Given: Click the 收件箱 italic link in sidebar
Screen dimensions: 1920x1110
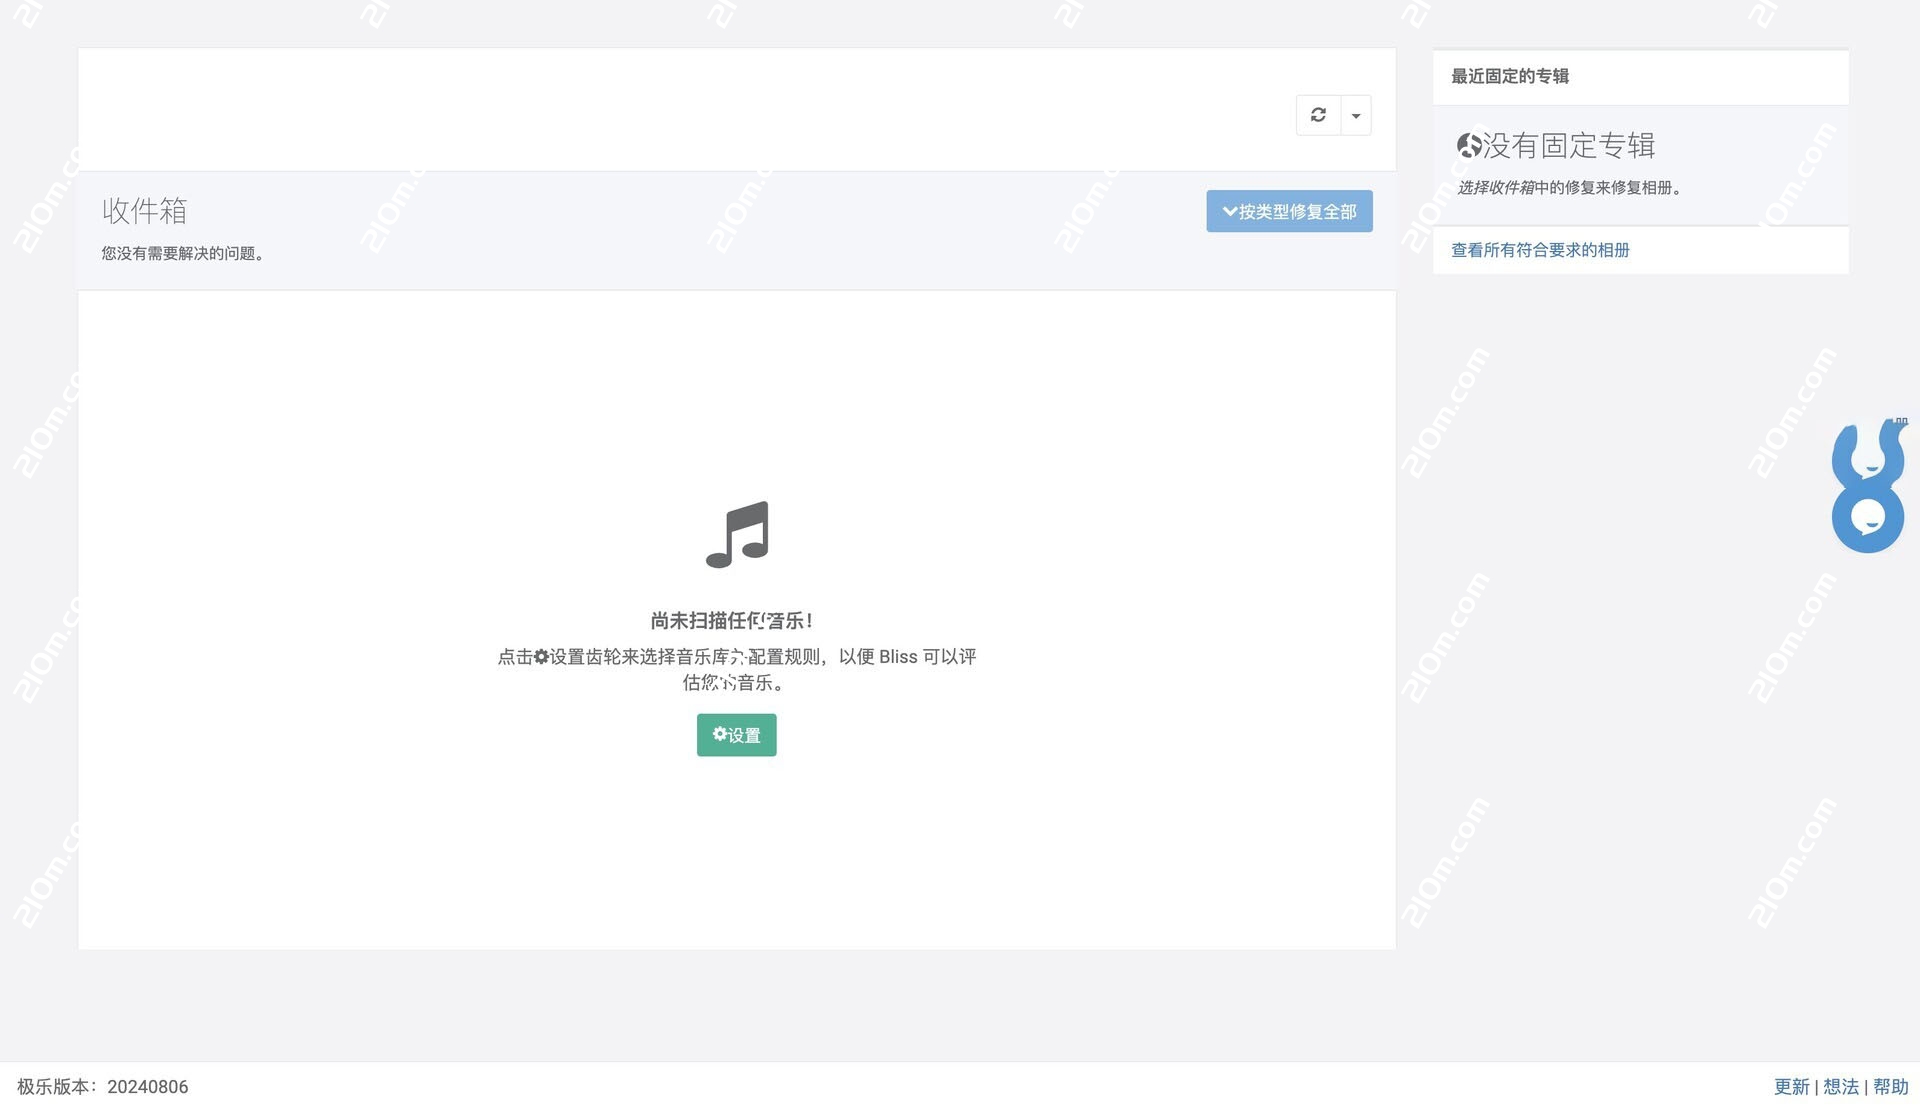Looking at the screenshot, I should click(1511, 187).
